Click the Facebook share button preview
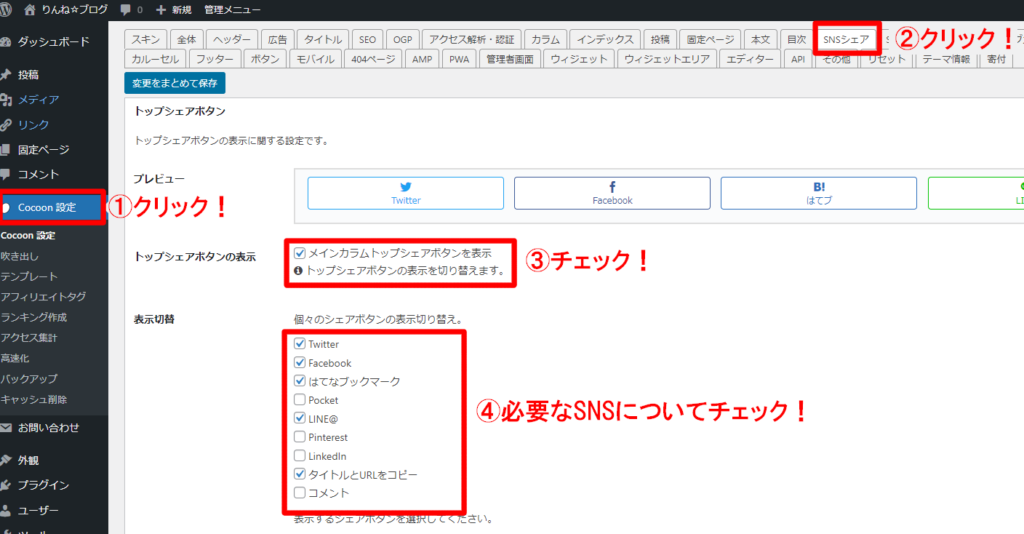The image size is (1024, 534). (612, 193)
